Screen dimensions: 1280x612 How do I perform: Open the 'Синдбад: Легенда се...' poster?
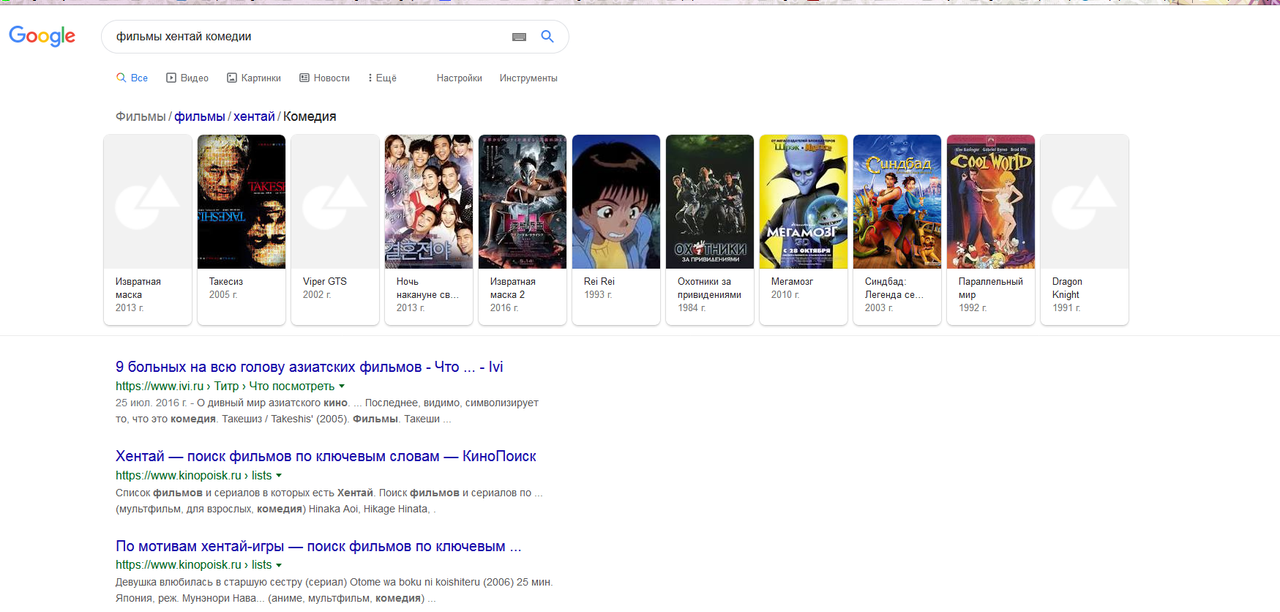(x=897, y=202)
